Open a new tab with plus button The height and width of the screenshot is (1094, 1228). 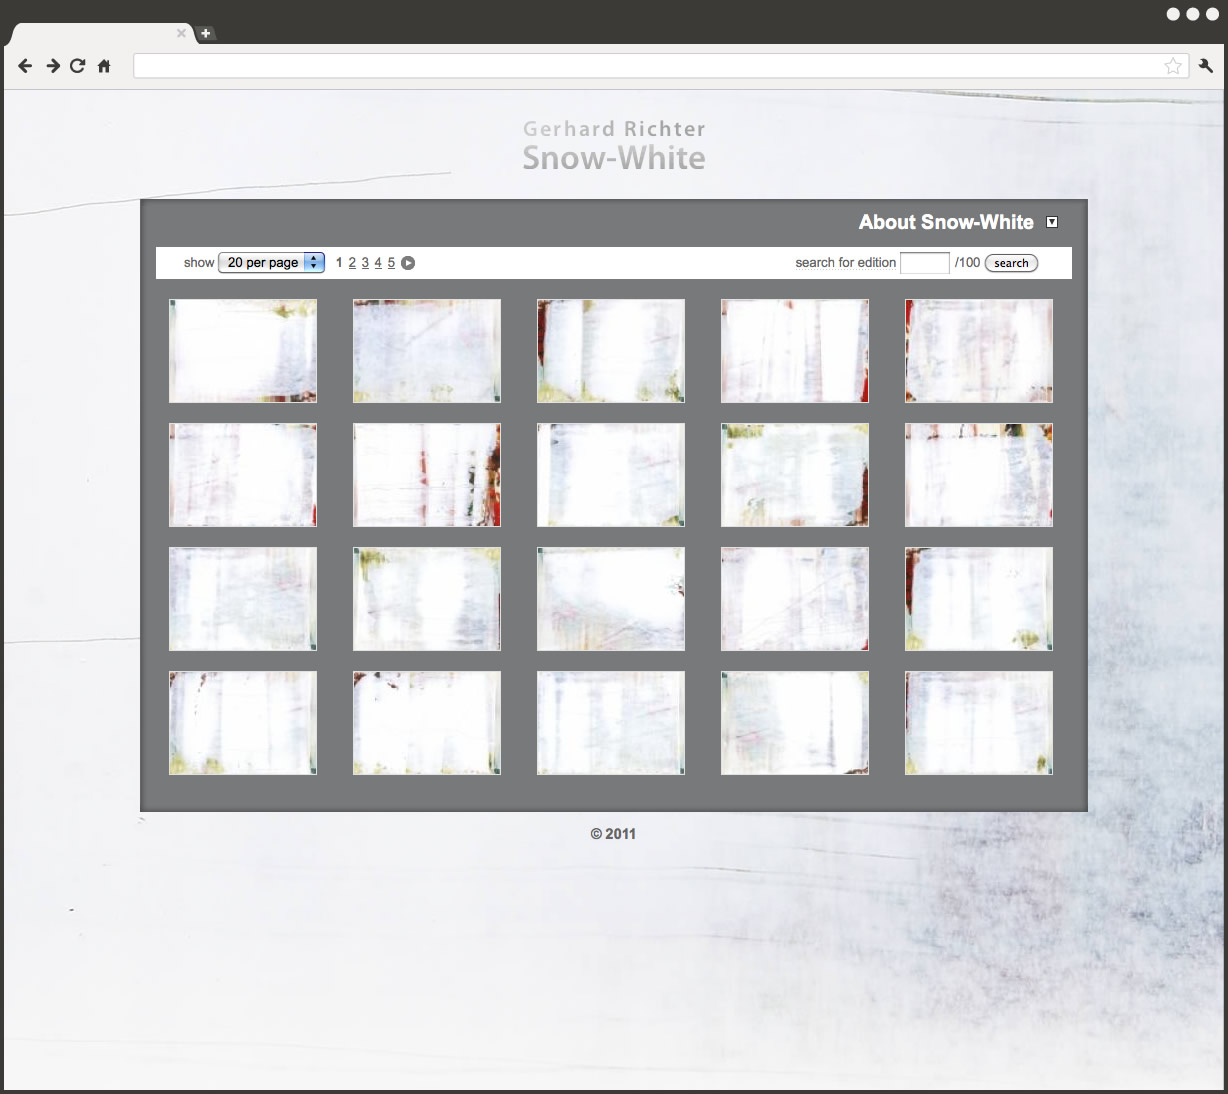(x=205, y=33)
